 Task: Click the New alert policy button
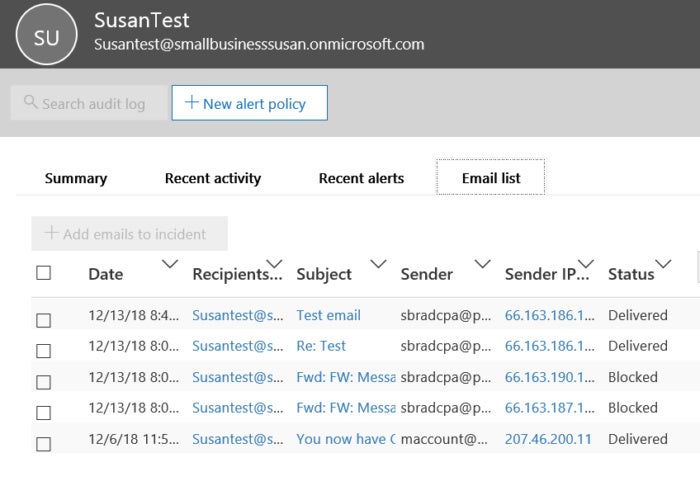click(x=250, y=103)
